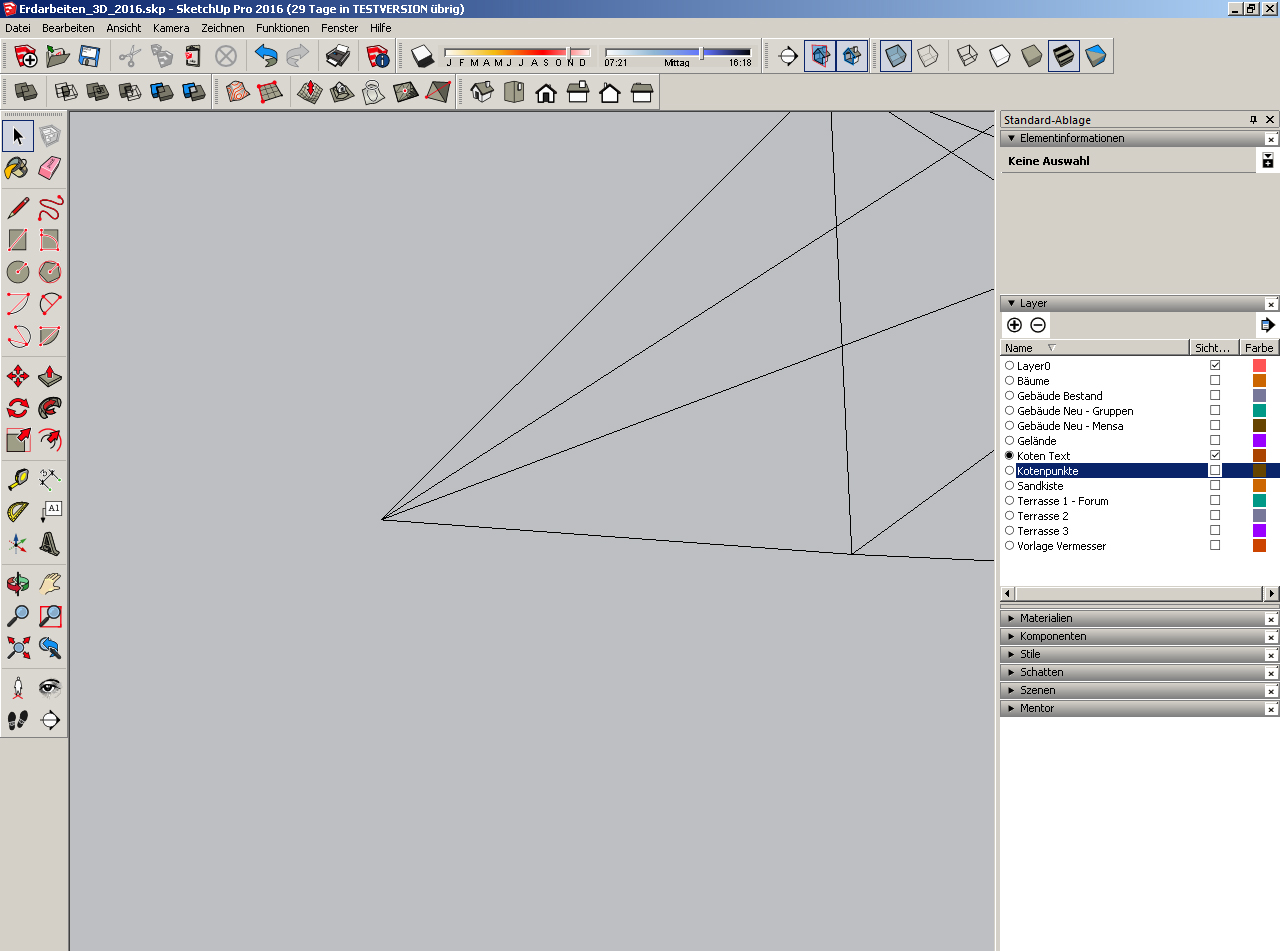Click the Paint Bucket tool
The image size is (1280, 951).
(x=18, y=167)
